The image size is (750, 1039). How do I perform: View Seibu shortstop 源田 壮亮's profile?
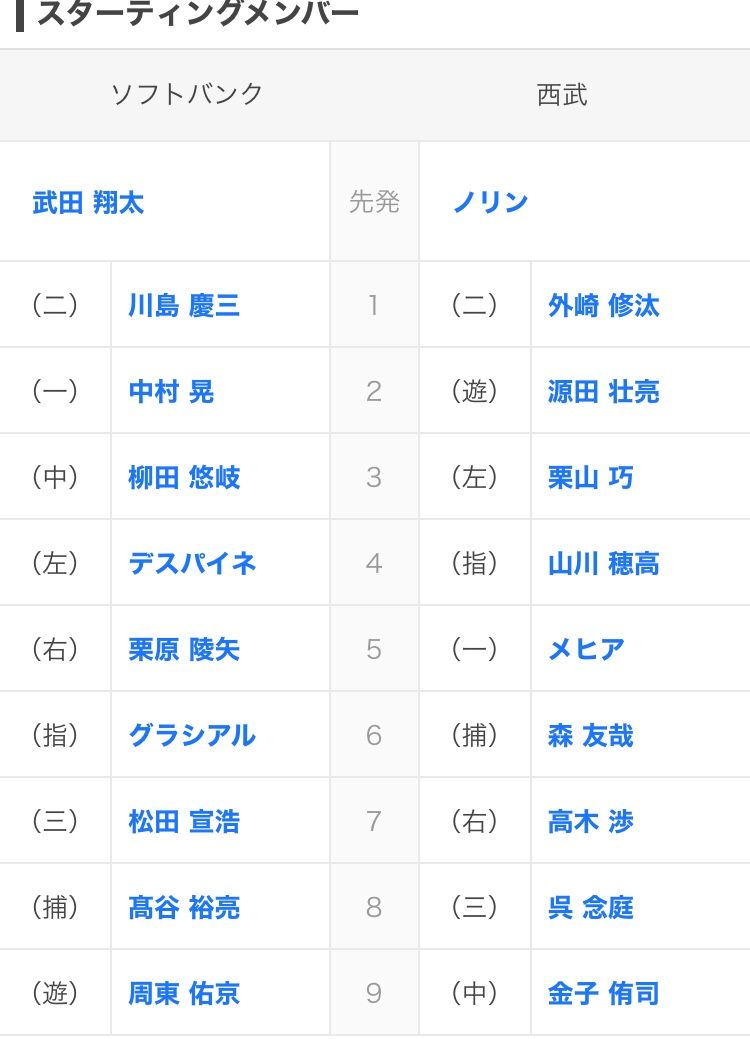click(603, 391)
